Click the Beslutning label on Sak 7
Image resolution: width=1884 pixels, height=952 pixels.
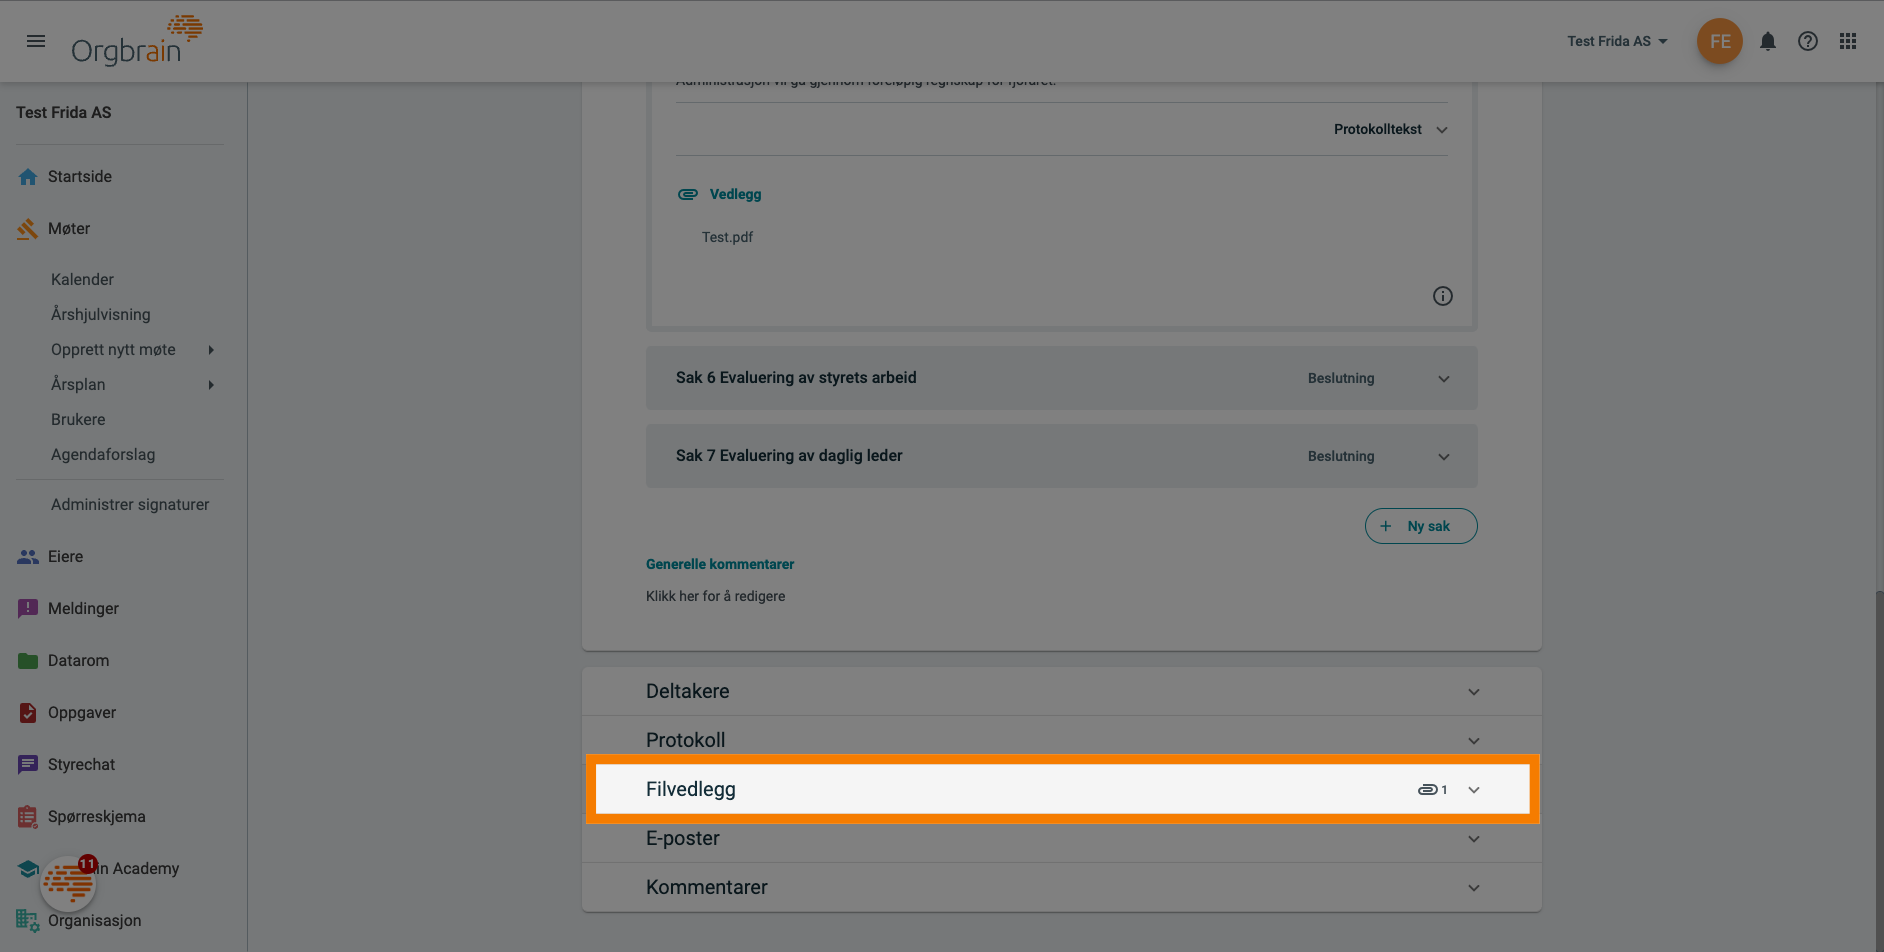click(1341, 457)
